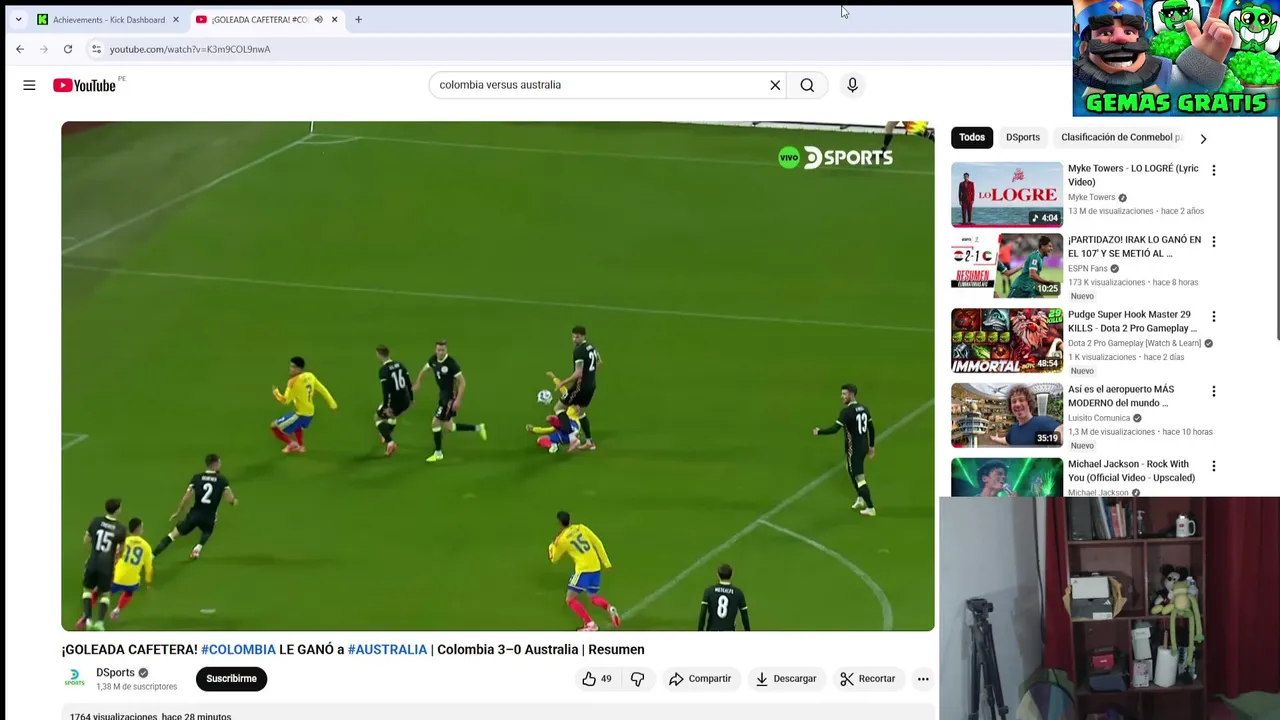Click PARTIDAZO IRAK LO GANÓ title
Viewport: 1280px width, 720px height.
pyautogui.click(x=1134, y=247)
